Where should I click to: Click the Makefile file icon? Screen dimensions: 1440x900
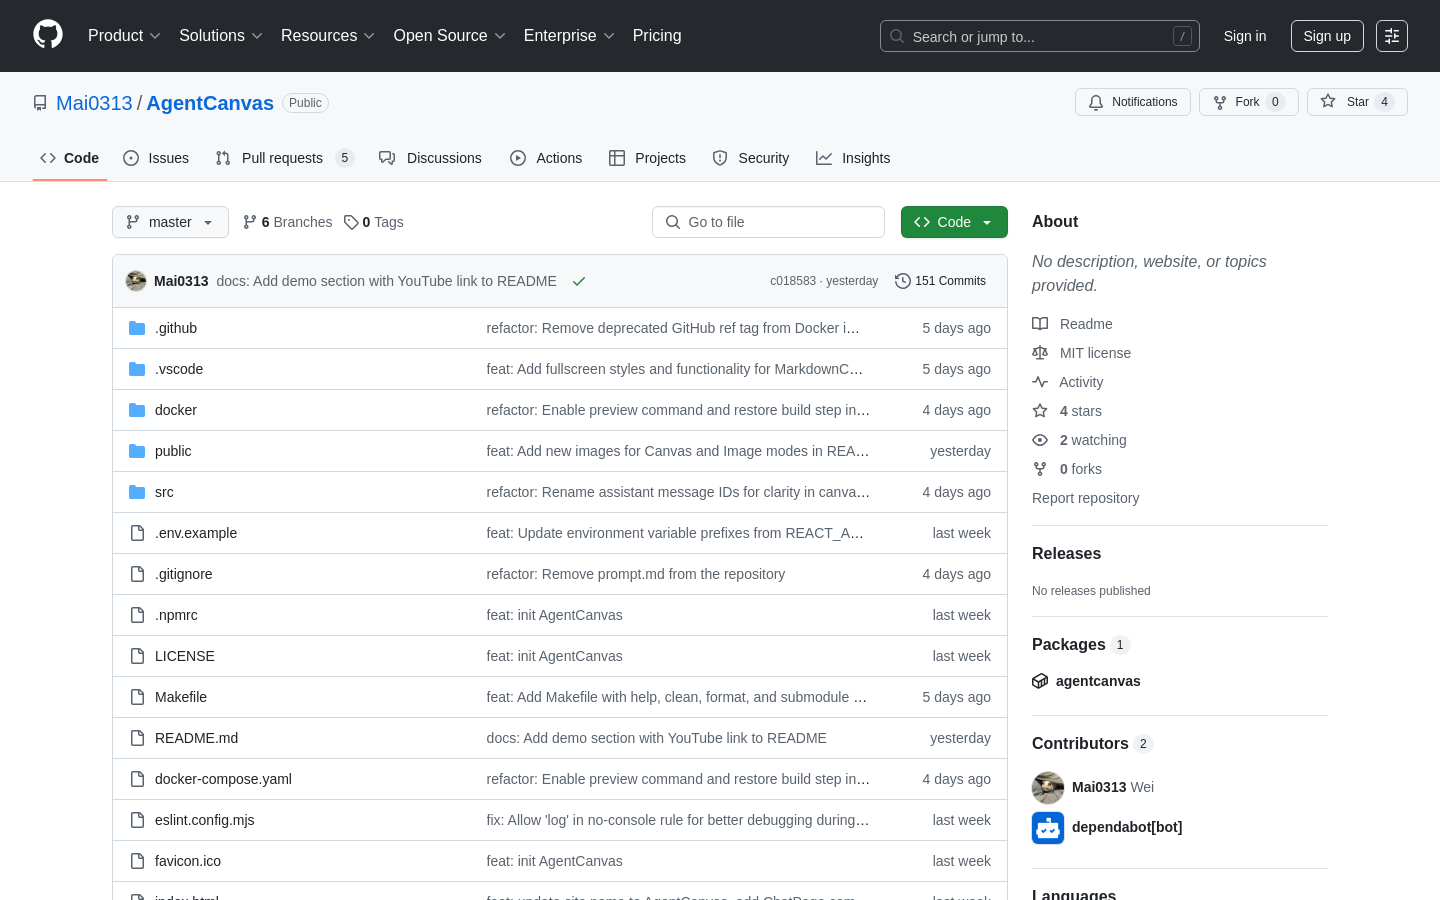click(x=137, y=697)
